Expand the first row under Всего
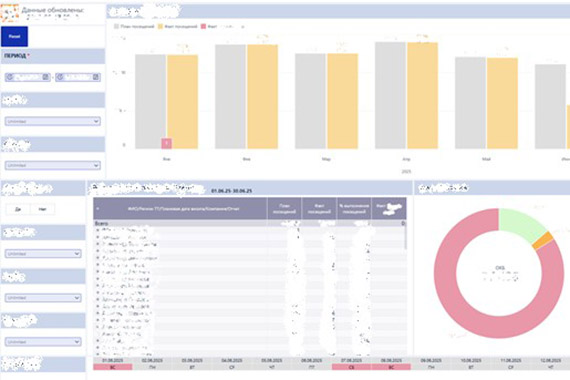570x380 pixels. [x=97, y=230]
